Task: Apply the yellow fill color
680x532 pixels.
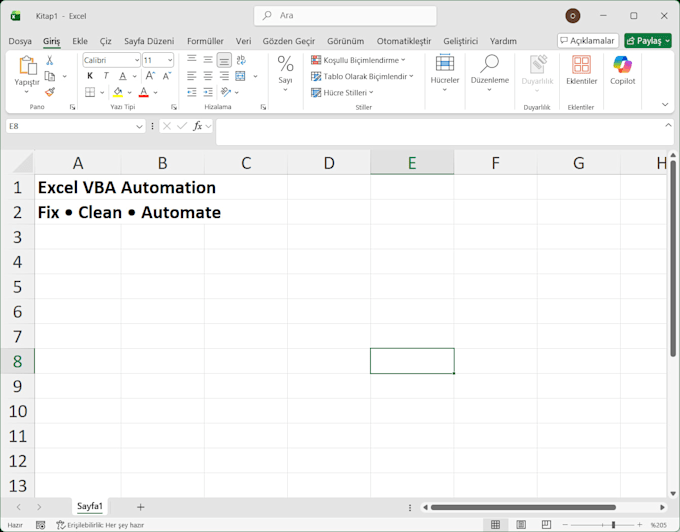Action: (118, 92)
